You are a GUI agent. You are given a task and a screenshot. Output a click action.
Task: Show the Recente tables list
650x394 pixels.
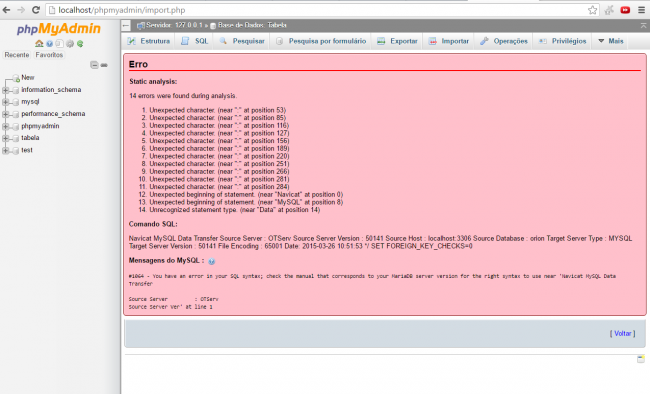[x=17, y=55]
